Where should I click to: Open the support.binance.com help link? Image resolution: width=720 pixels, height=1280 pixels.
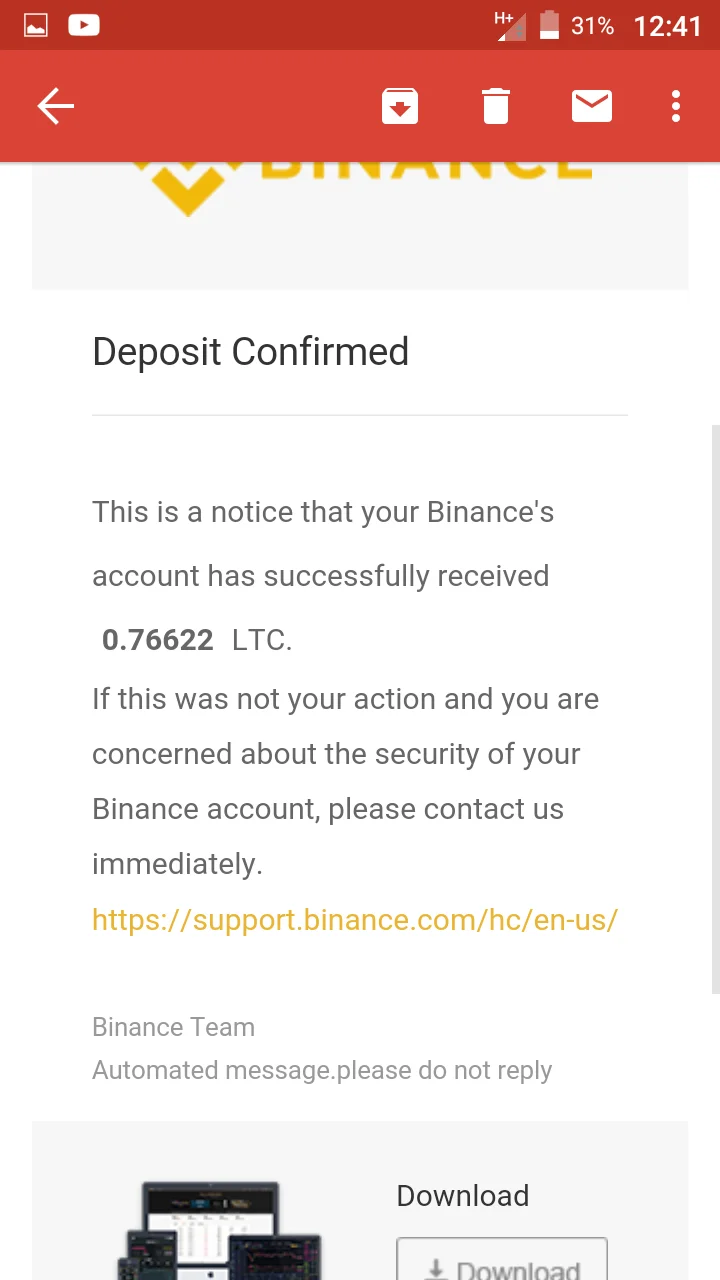(x=355, y=920)
